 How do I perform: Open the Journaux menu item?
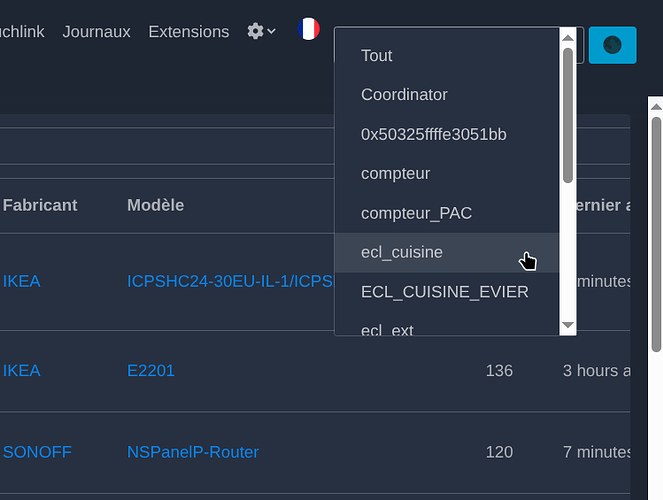(96, 32)
